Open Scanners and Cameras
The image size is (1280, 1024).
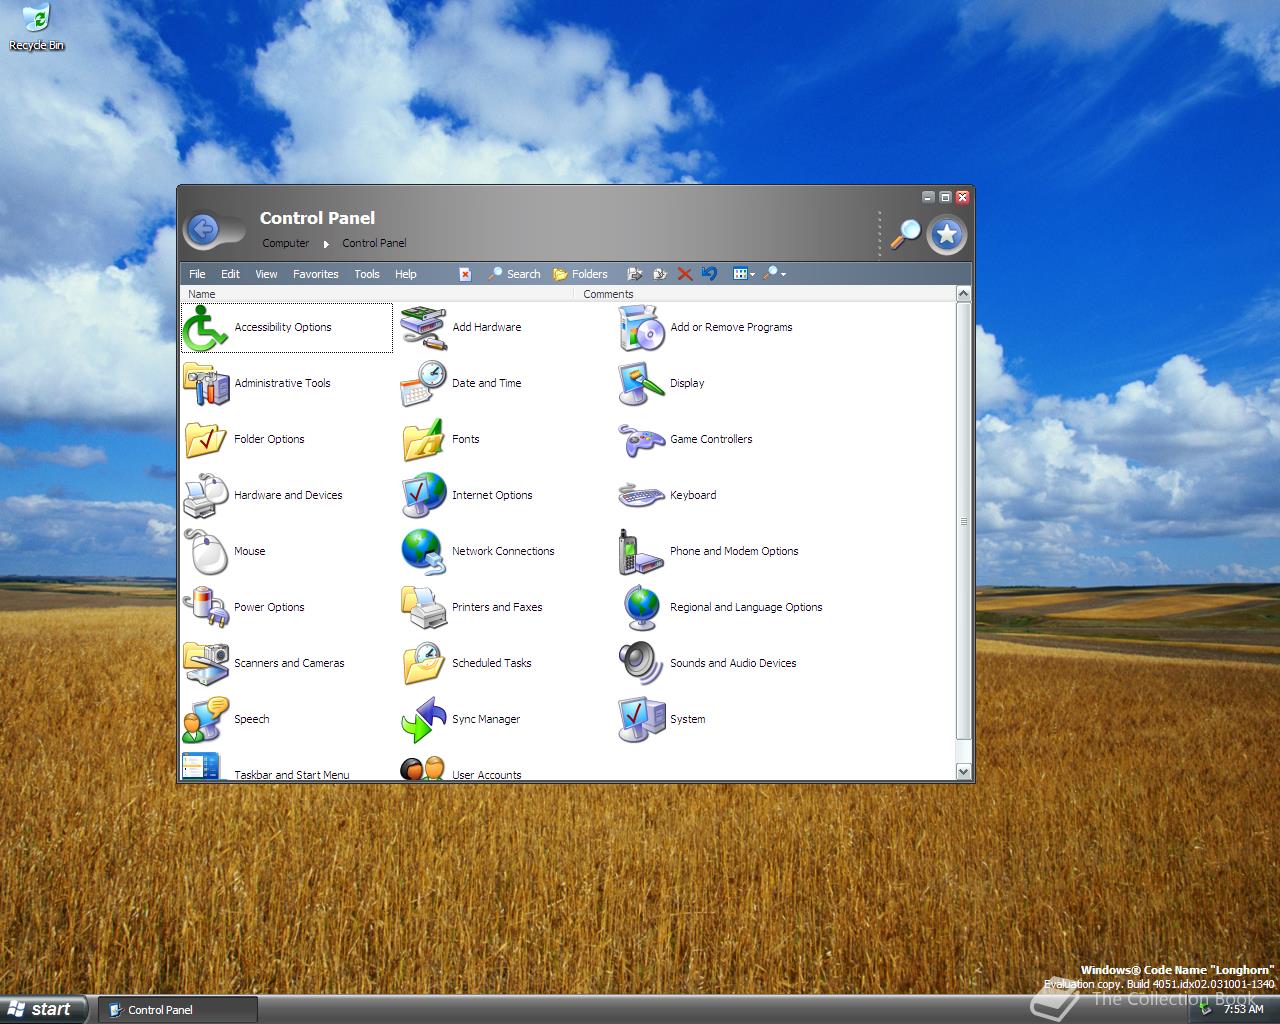264,663
